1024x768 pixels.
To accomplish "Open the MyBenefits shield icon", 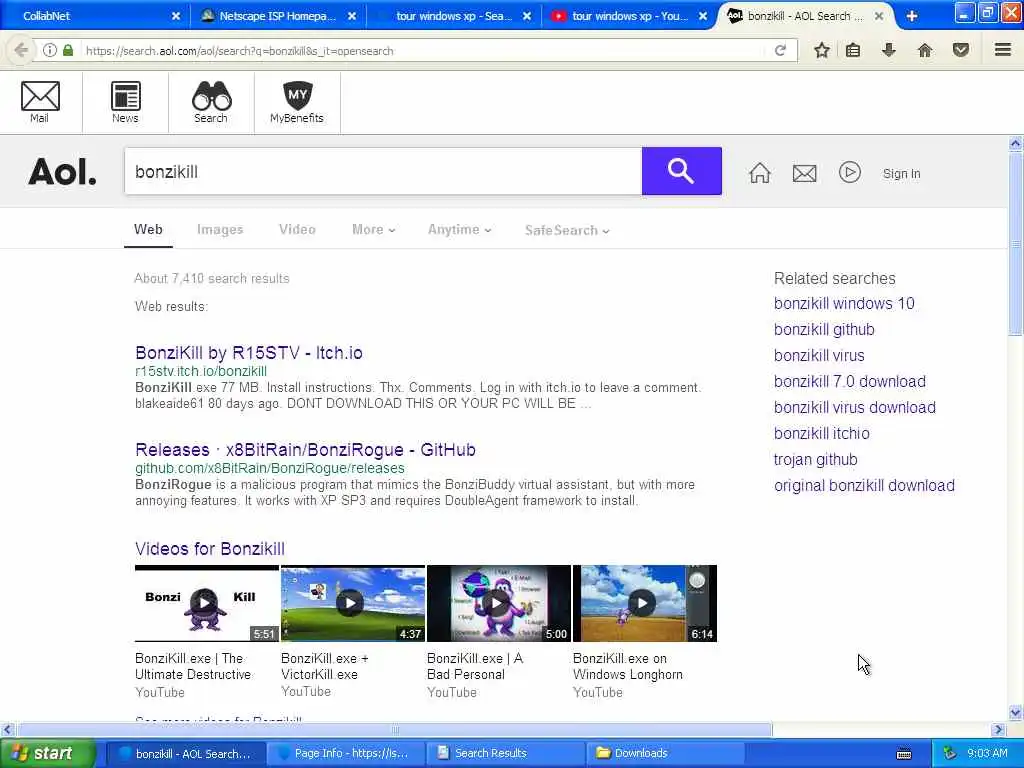I will tap(297, 102).
